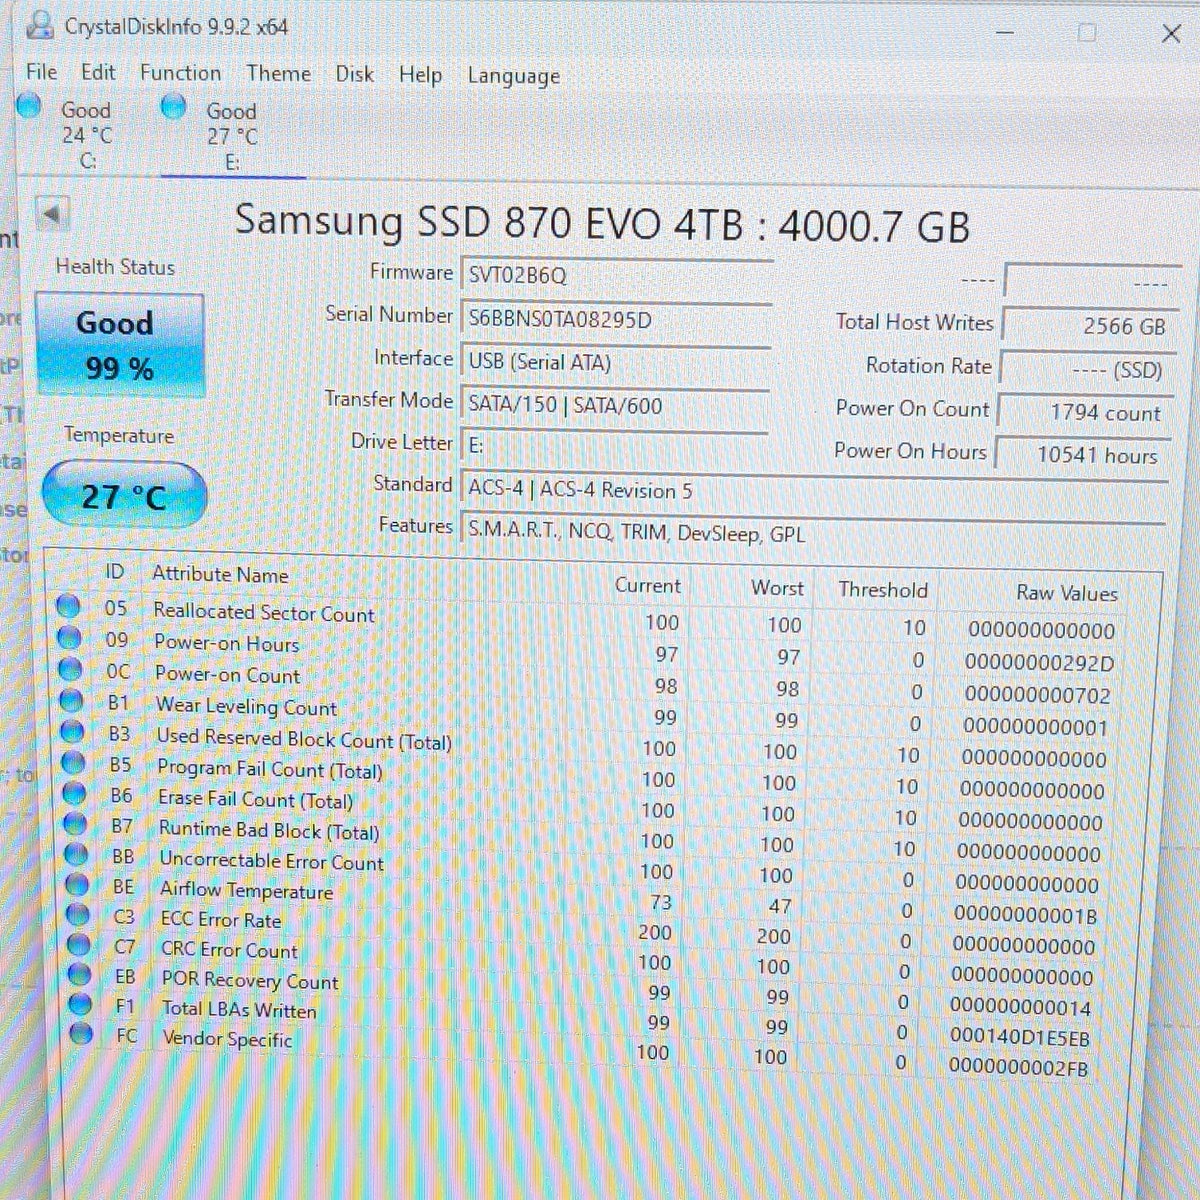Select the CRC Error Count attribute name
This screenshot has height=1200, width=1200.
tap(229, 950)
